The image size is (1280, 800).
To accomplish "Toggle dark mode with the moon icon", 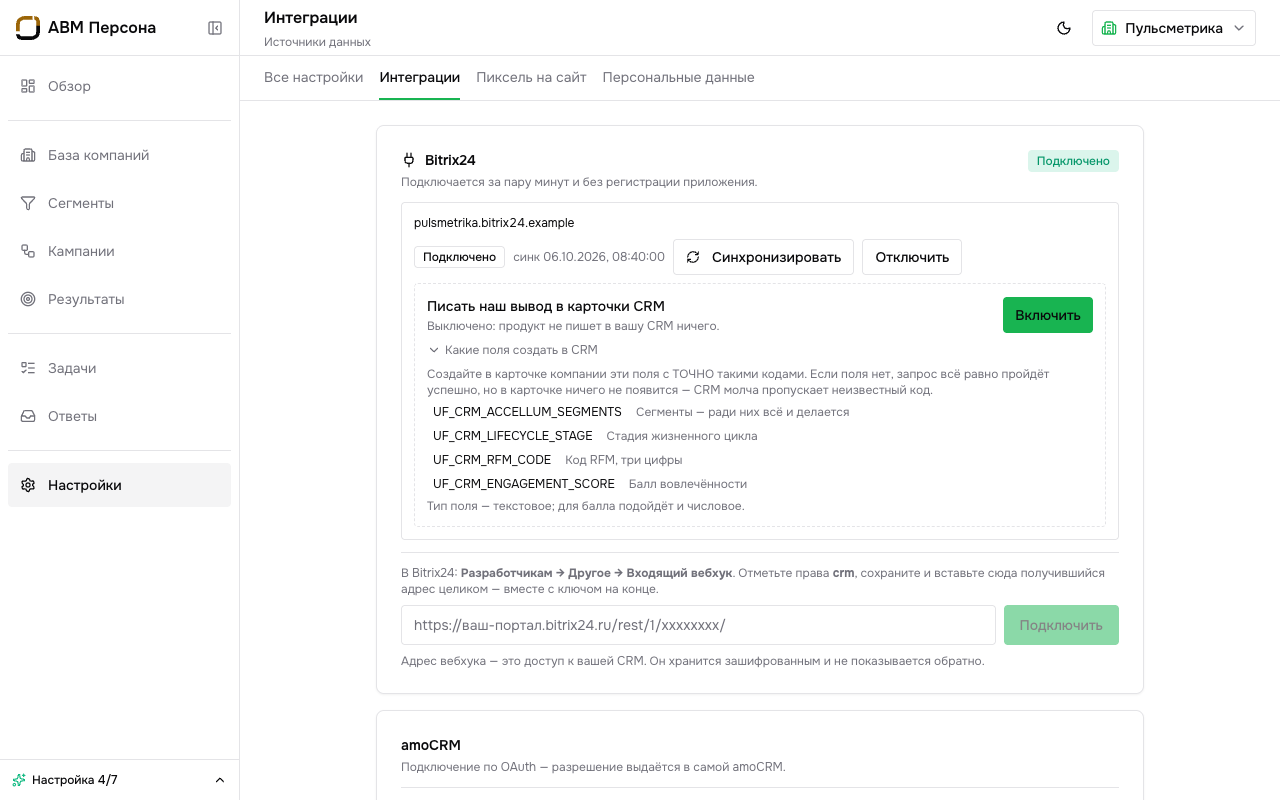I will pos(1064,28).
